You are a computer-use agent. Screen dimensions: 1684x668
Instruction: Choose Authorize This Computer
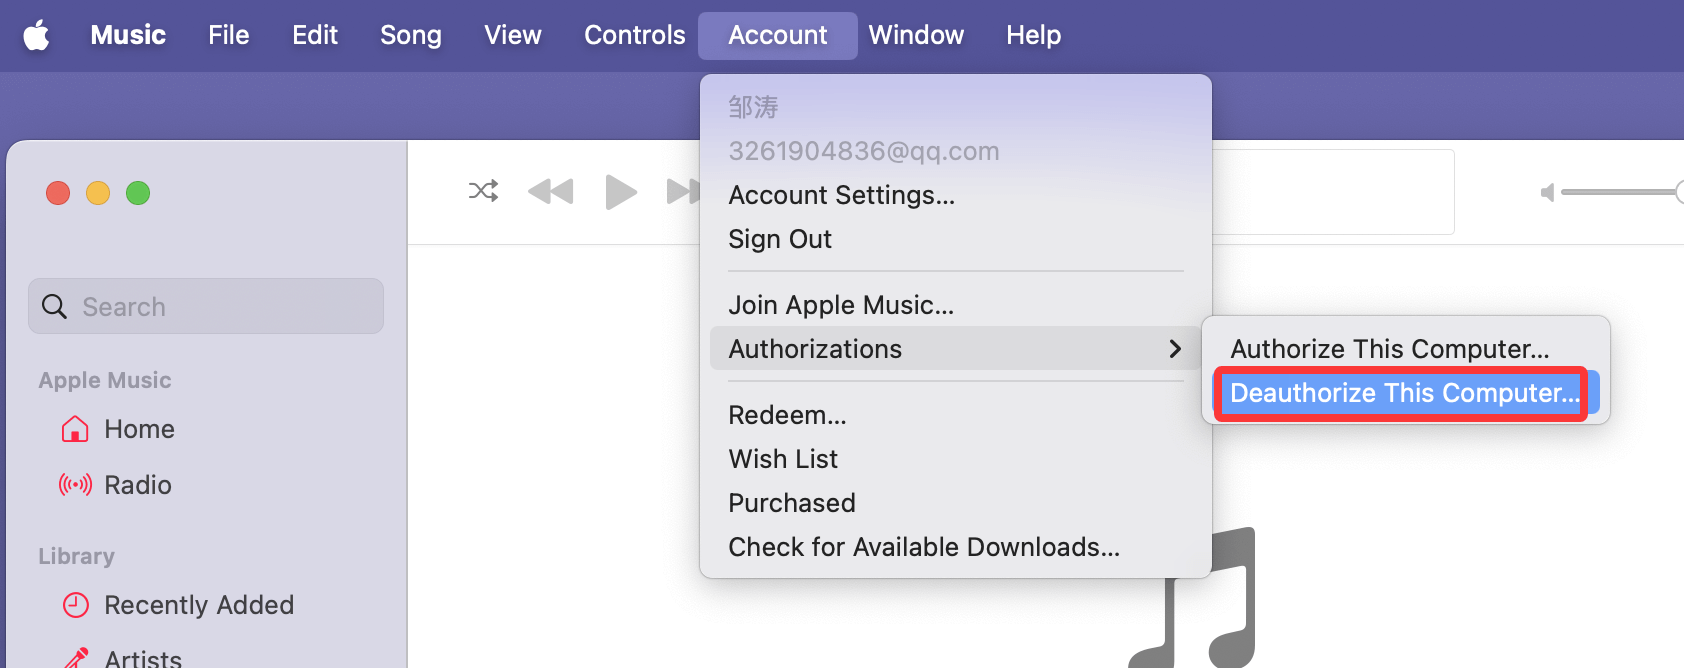[x=1389, y=349]
